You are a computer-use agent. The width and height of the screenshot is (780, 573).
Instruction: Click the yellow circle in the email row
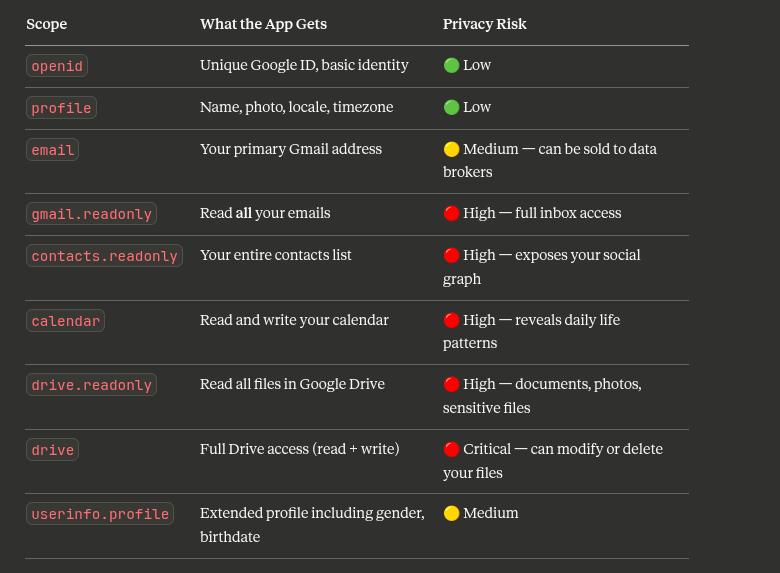click(451, 149)
